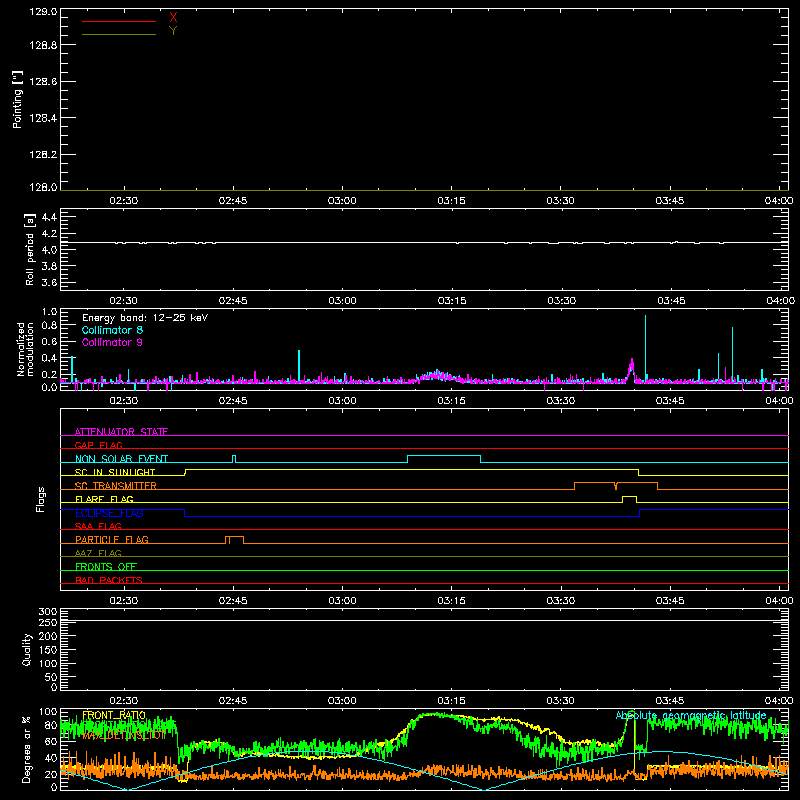Click the SAA_FLAG label
The width and height of the screenshot is (800, 800).
coord(98,526)
